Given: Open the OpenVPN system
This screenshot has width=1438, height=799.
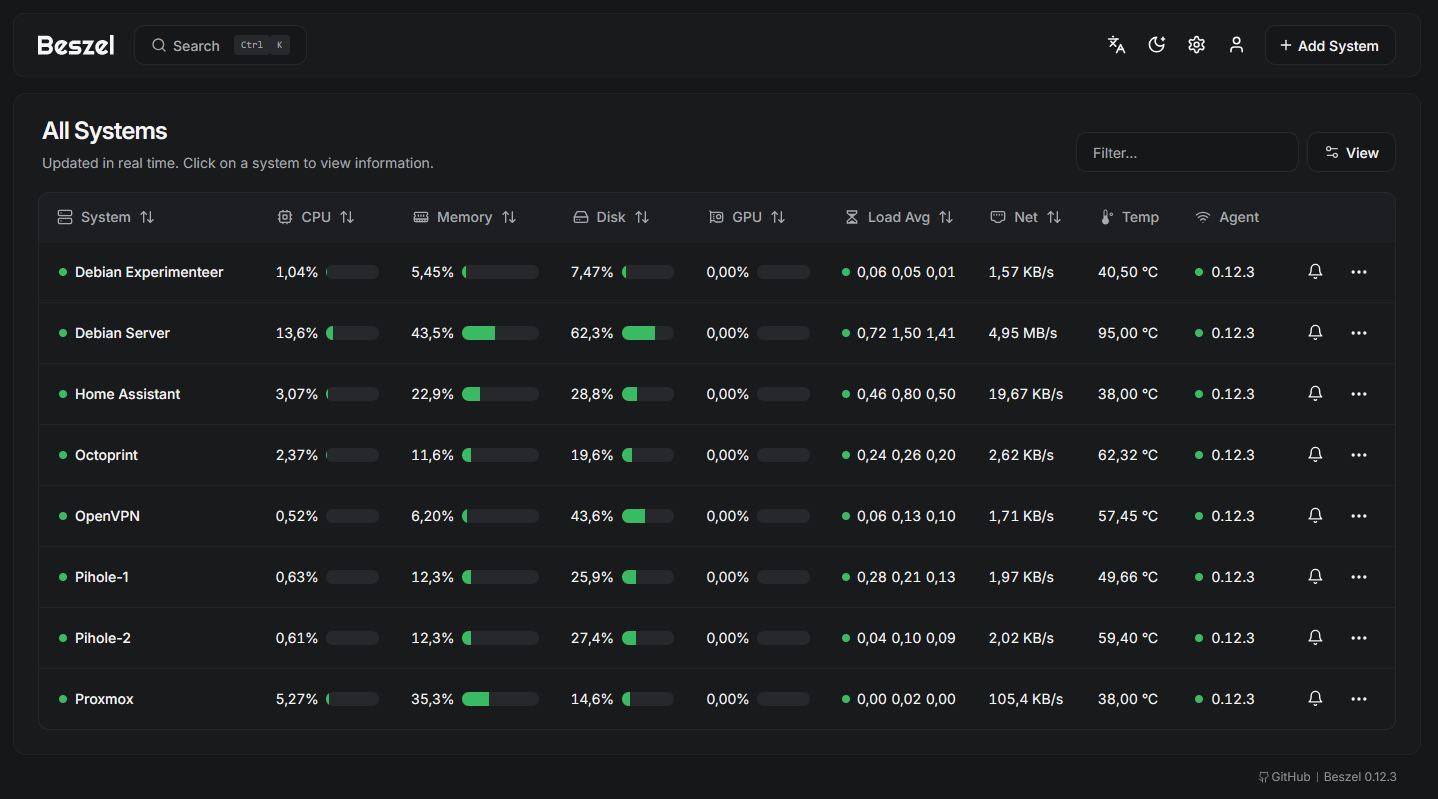Looking at the screenshot, I should point(107,516).
